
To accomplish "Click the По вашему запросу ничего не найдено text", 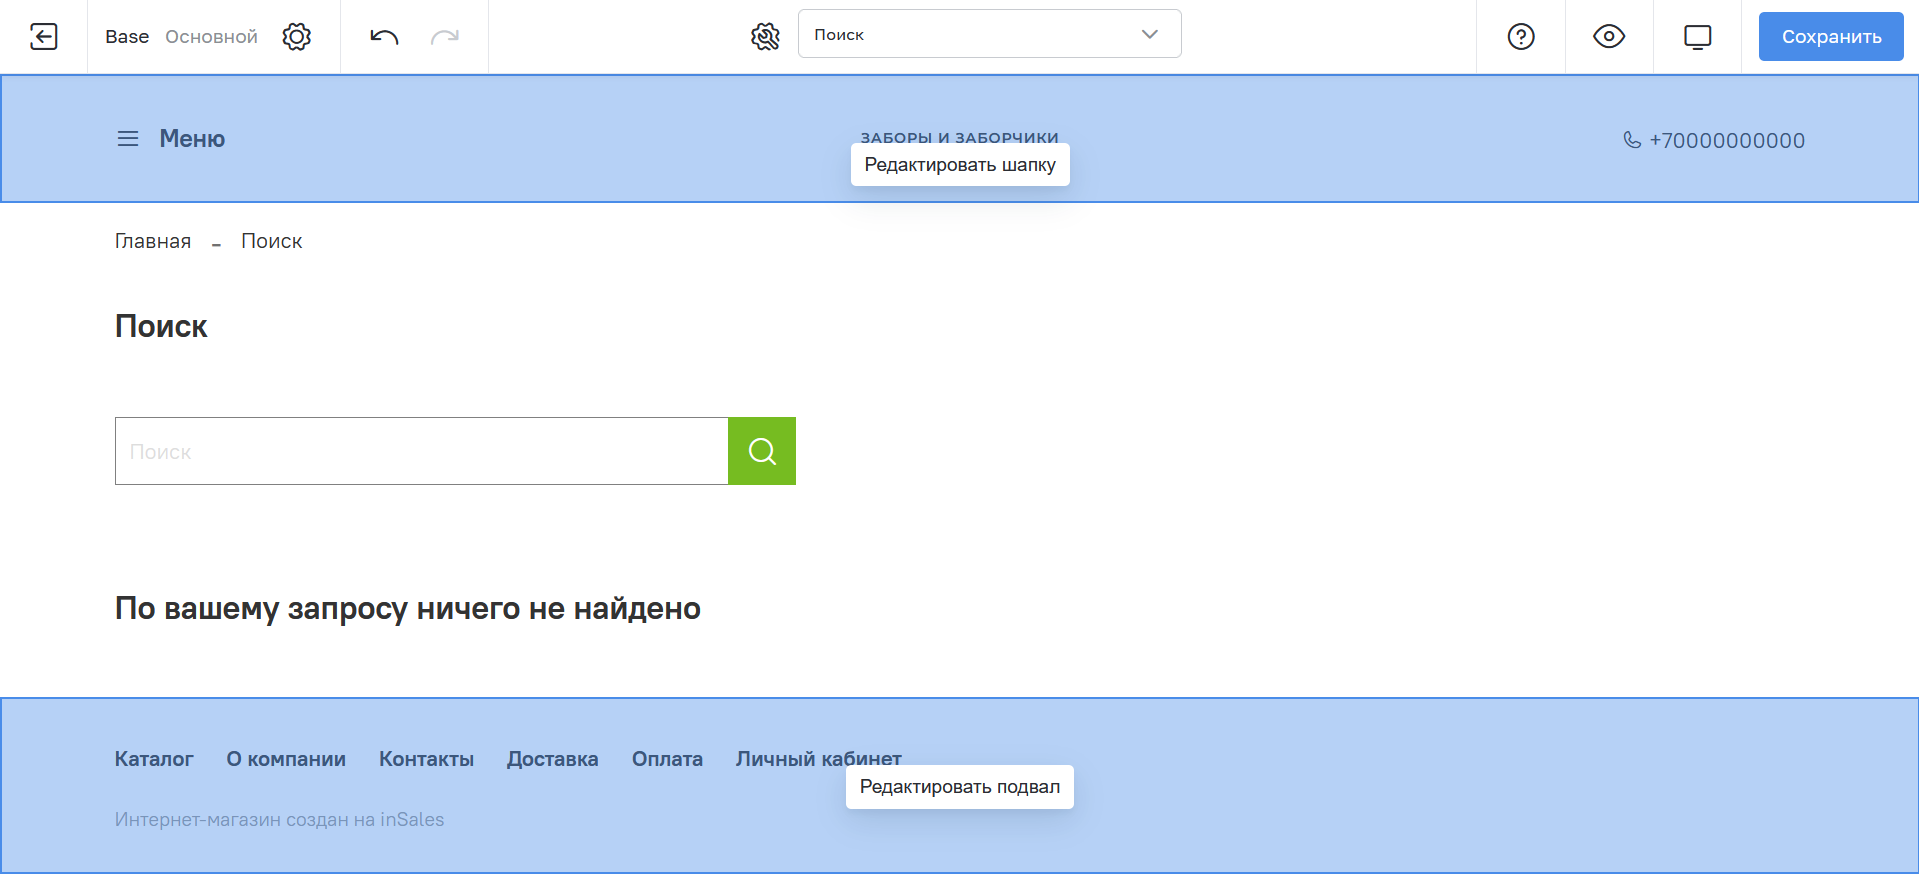I will tap(408, 608).
